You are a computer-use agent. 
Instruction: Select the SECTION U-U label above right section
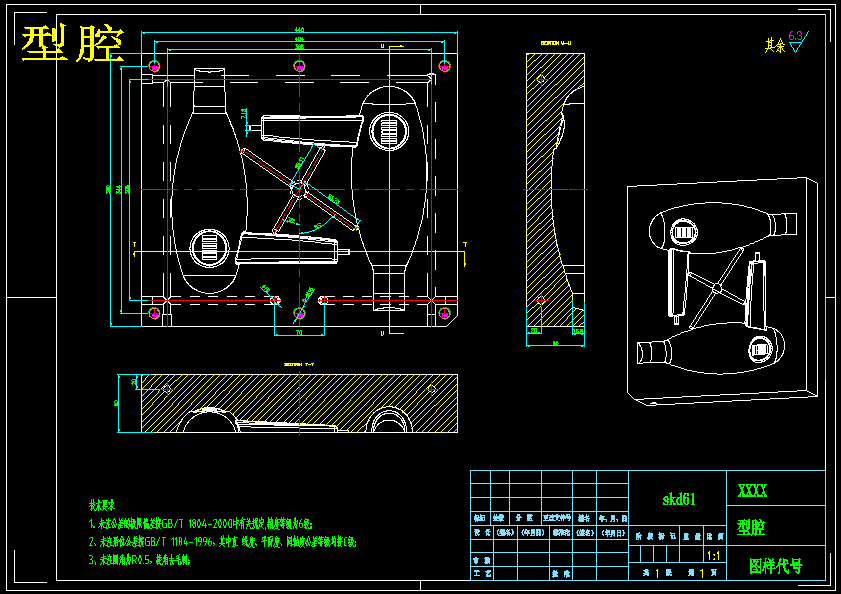click(x=555, y=43)
